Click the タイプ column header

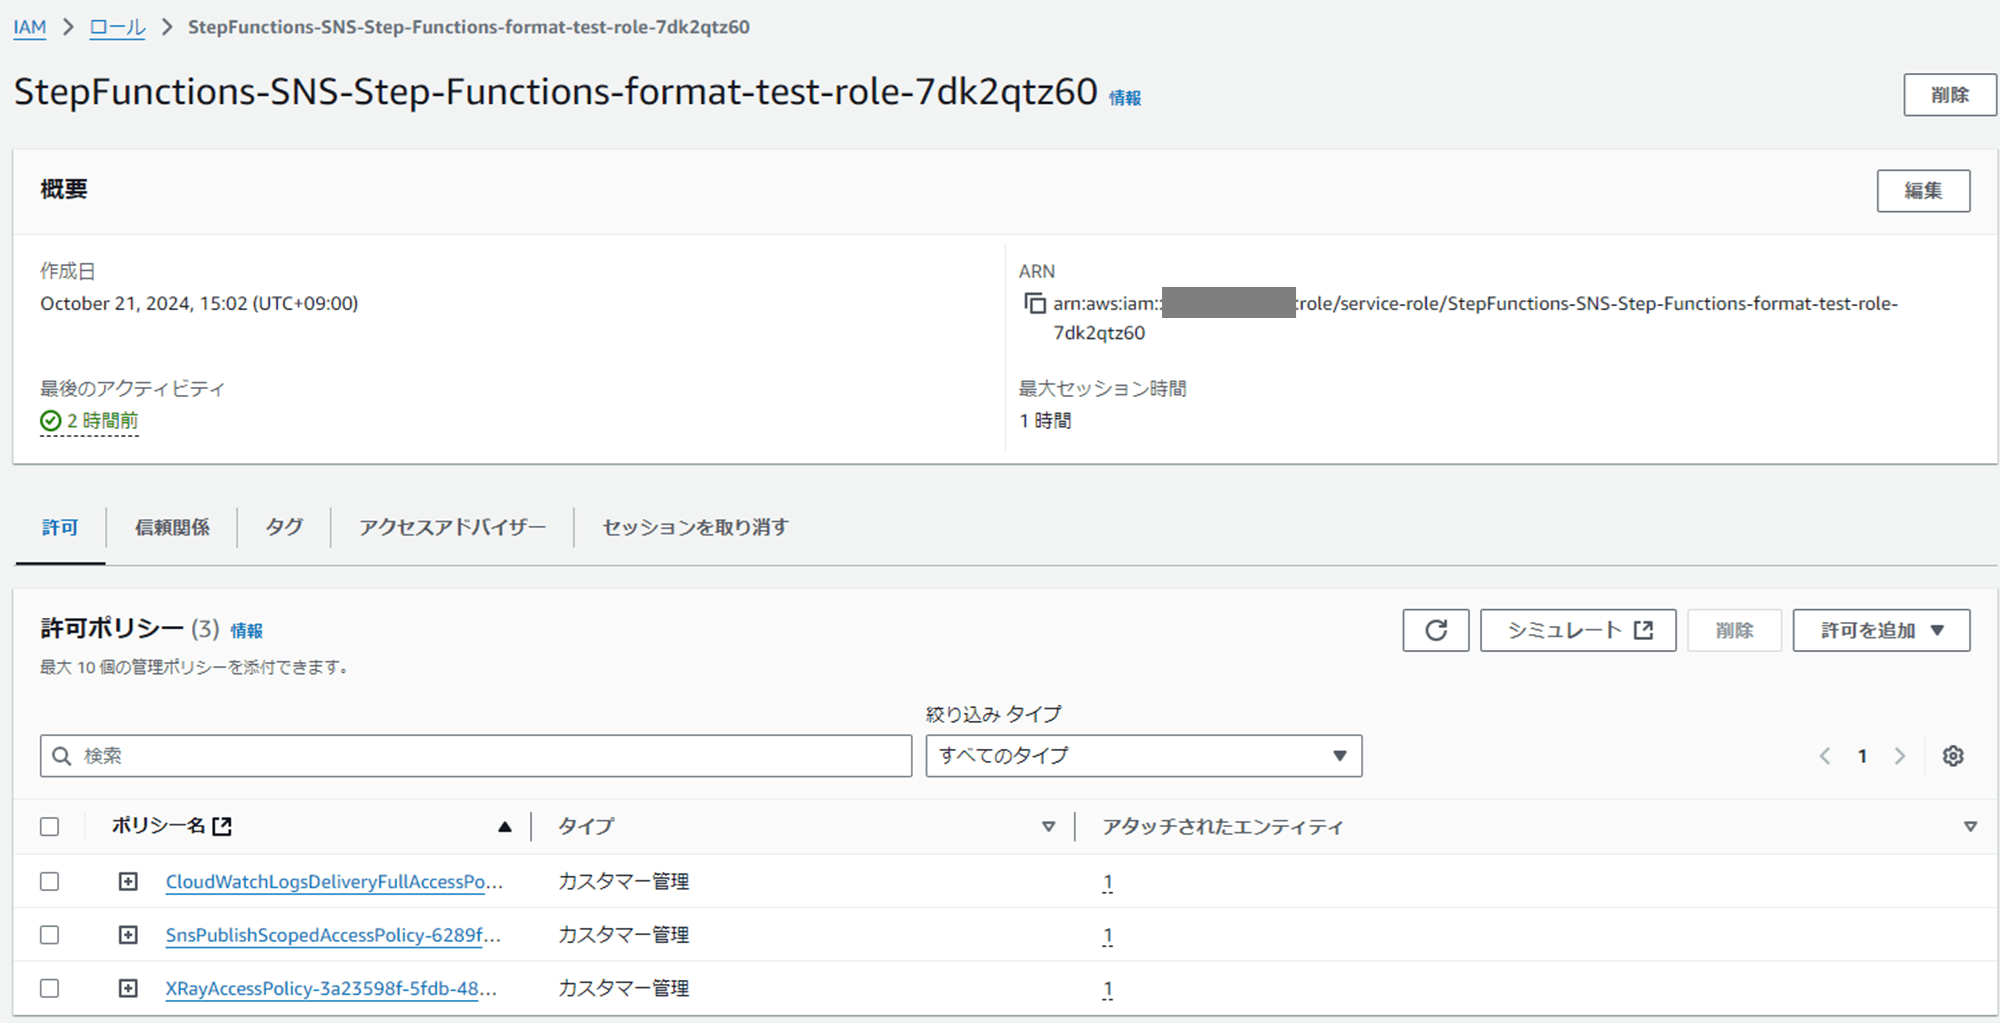pos(586,827)
